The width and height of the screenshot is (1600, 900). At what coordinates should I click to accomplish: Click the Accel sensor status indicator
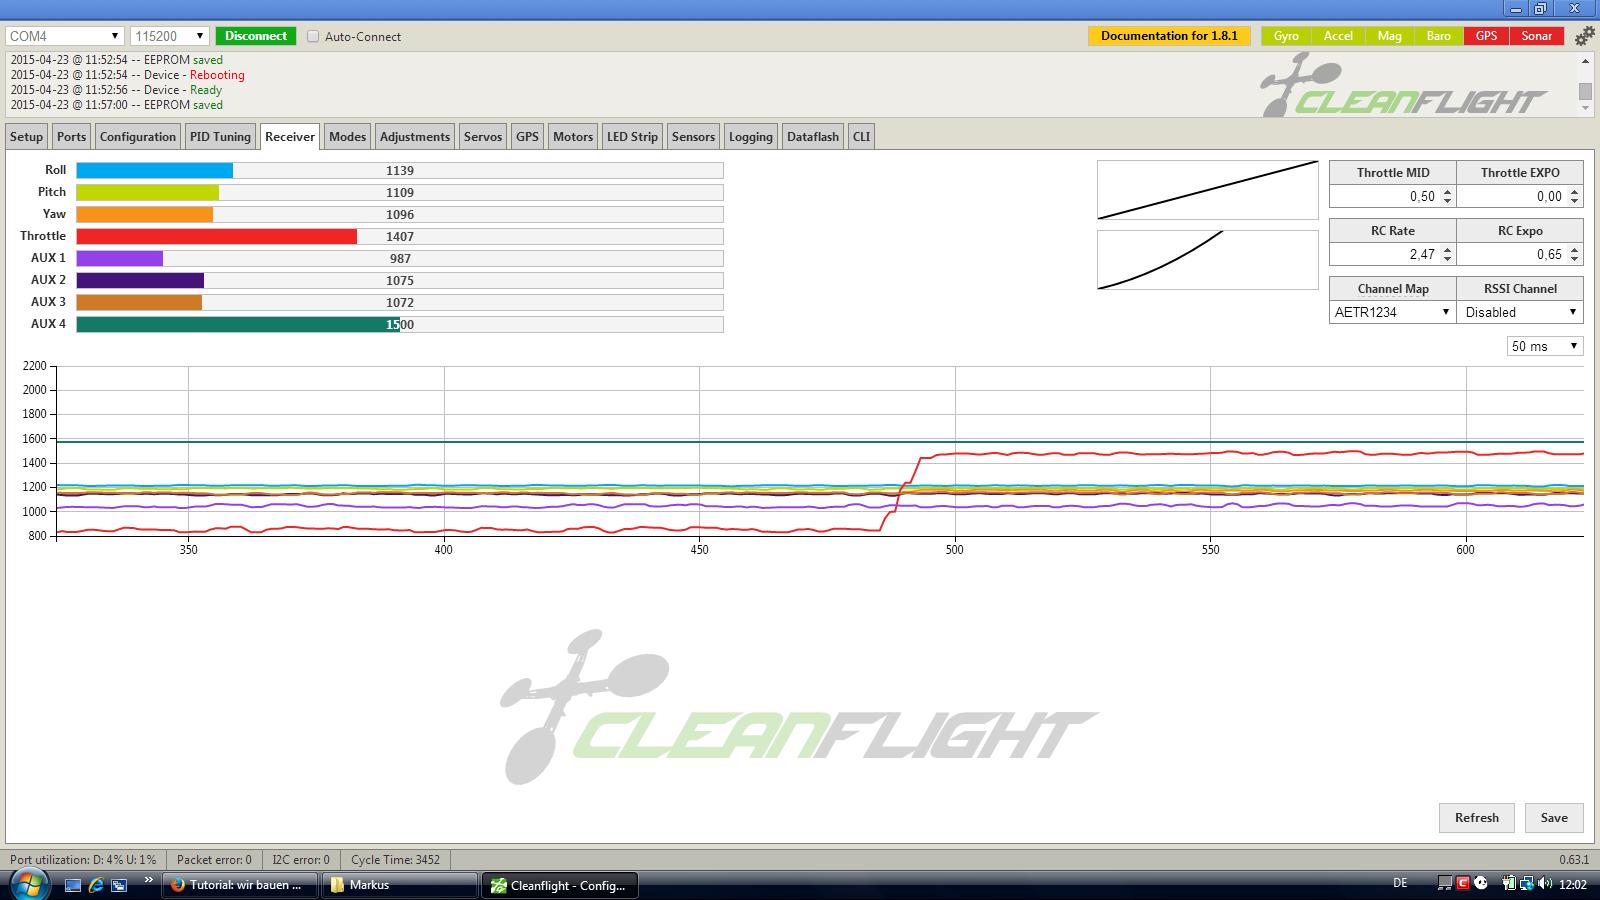(x=1338, y=36)
